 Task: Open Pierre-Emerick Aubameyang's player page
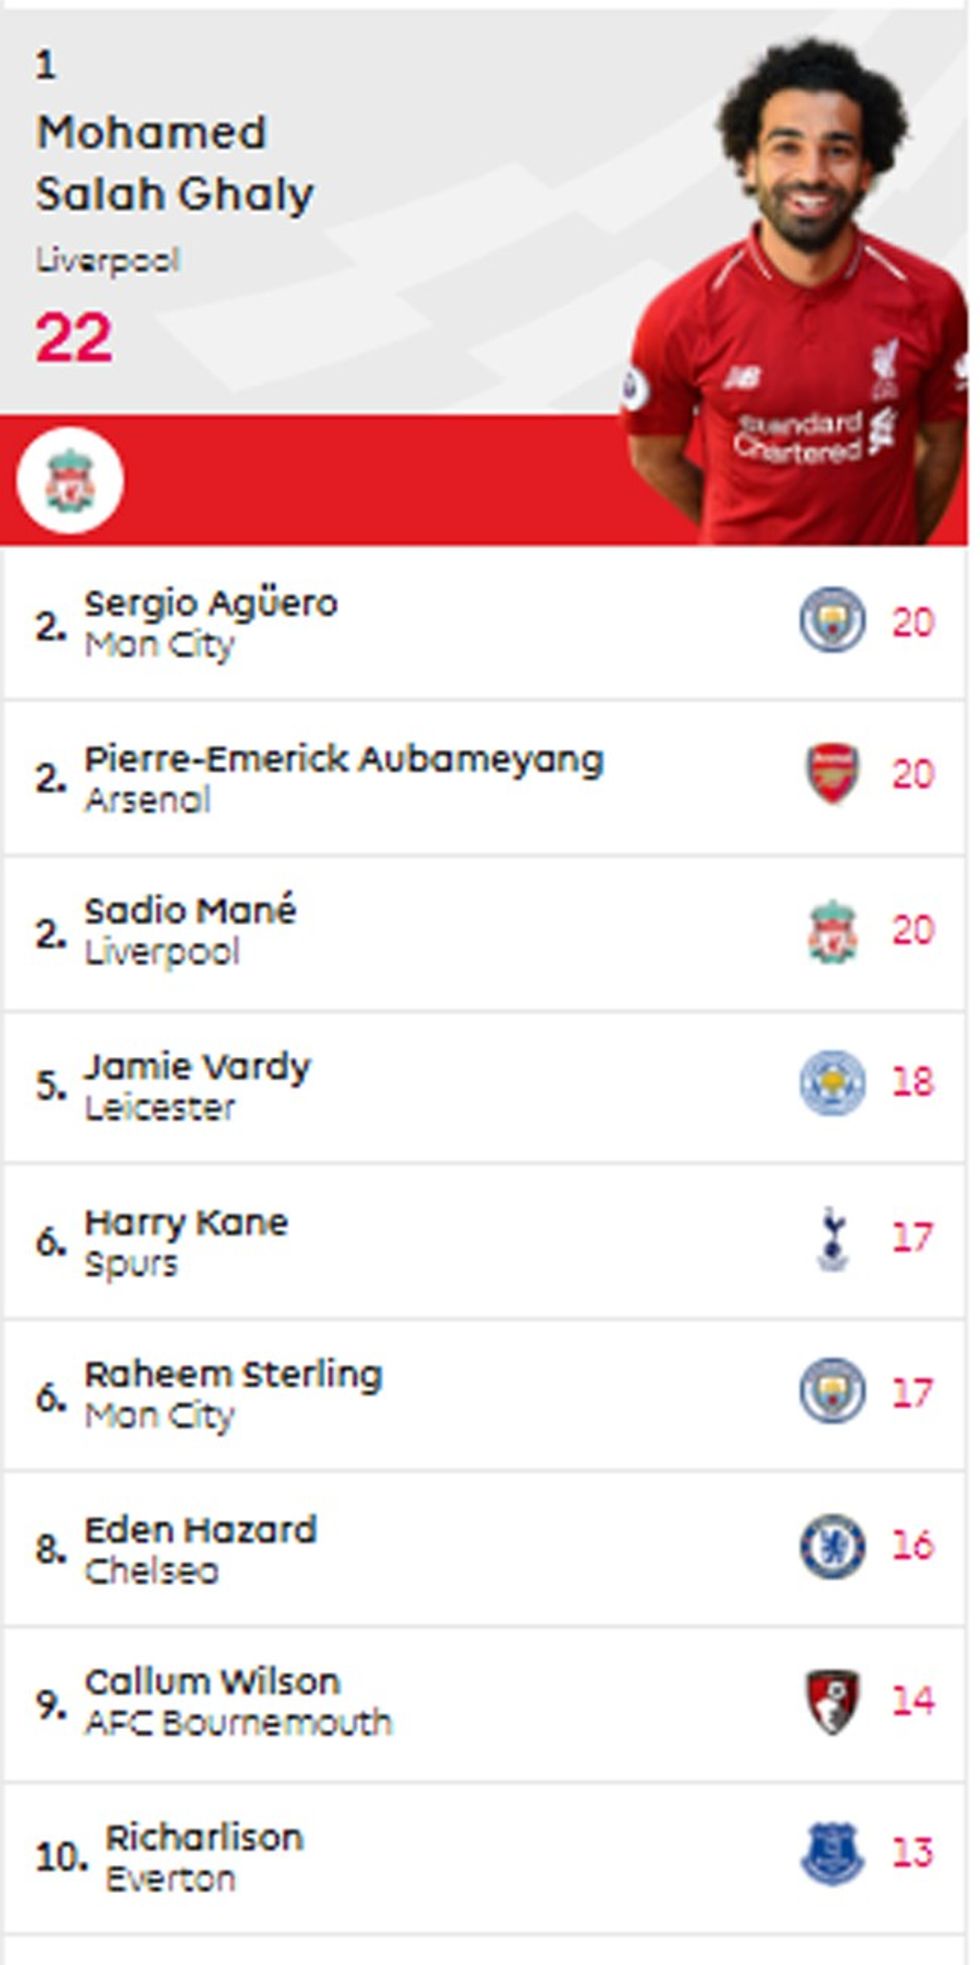pos(343,759)
